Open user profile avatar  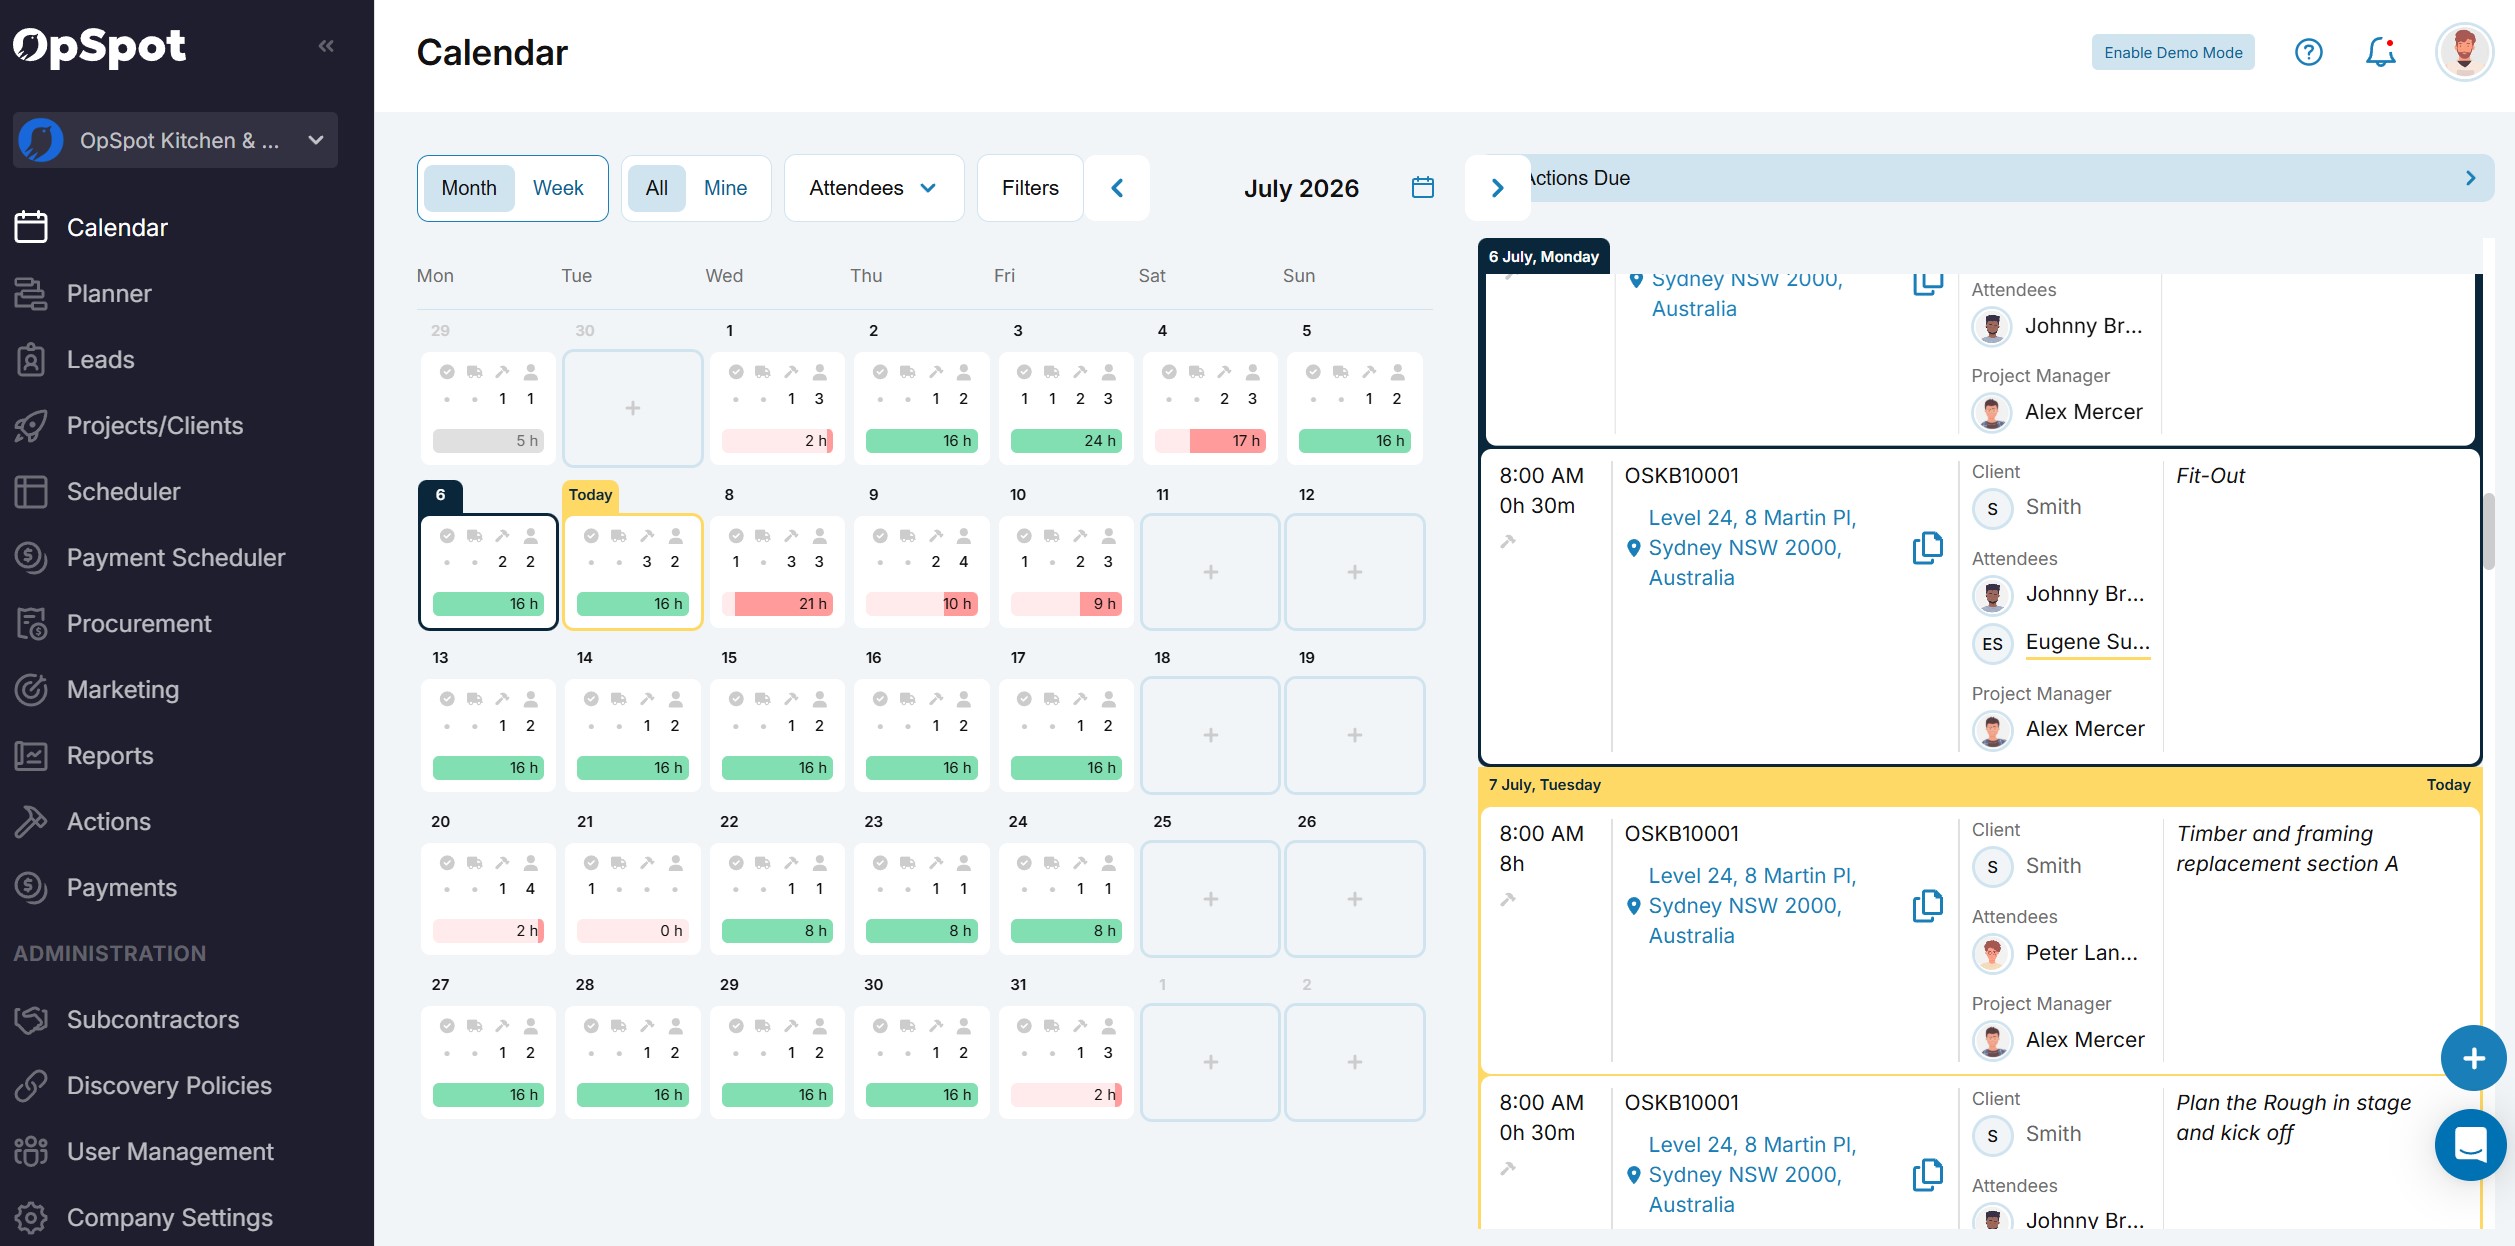coord(2464,52)
